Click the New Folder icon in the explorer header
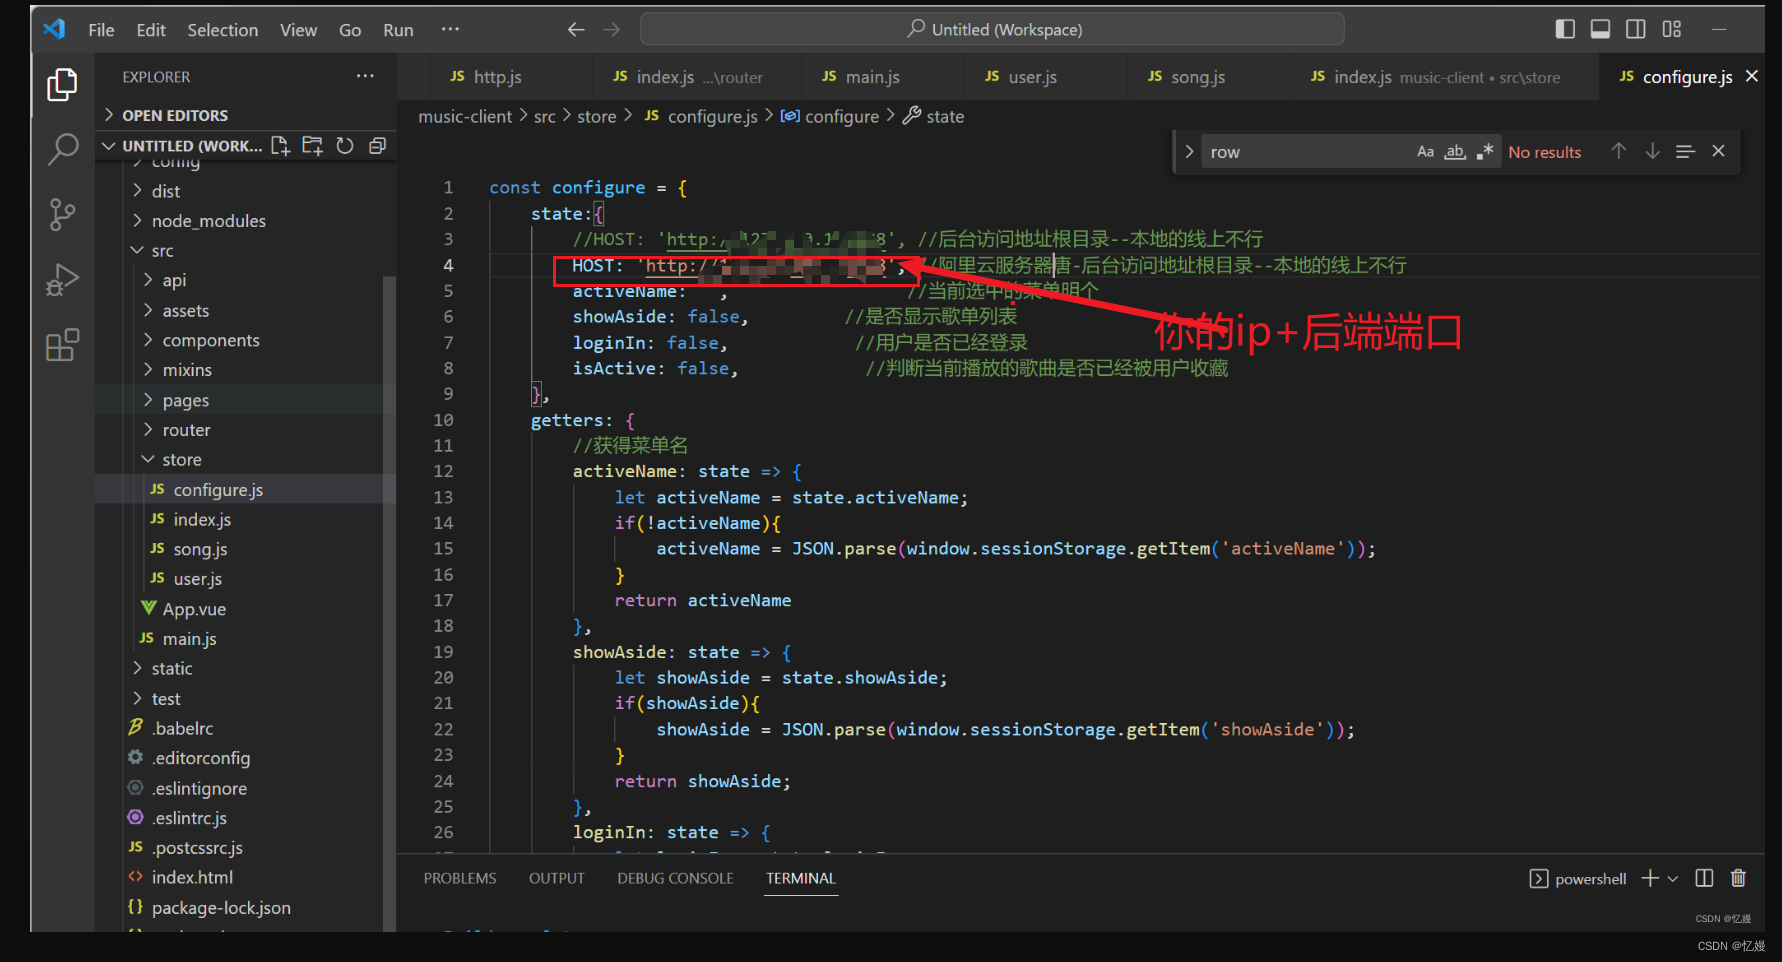The height and width of the screenshot is (962, 1782). (313, 146)
